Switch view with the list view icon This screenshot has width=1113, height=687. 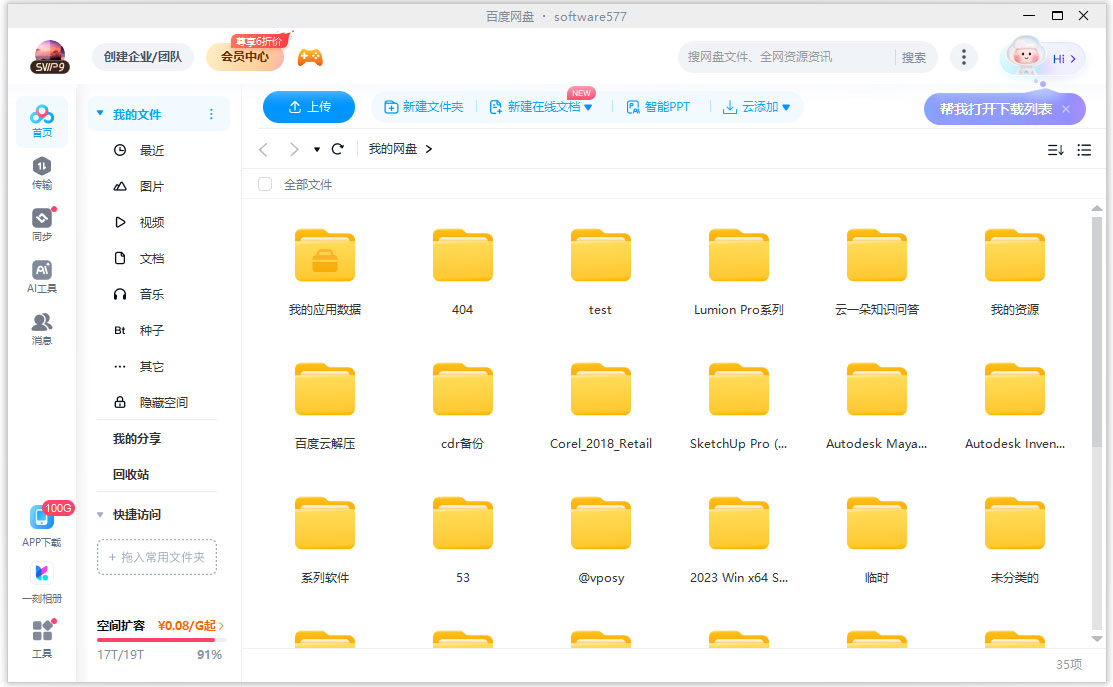pos(1084,150)
